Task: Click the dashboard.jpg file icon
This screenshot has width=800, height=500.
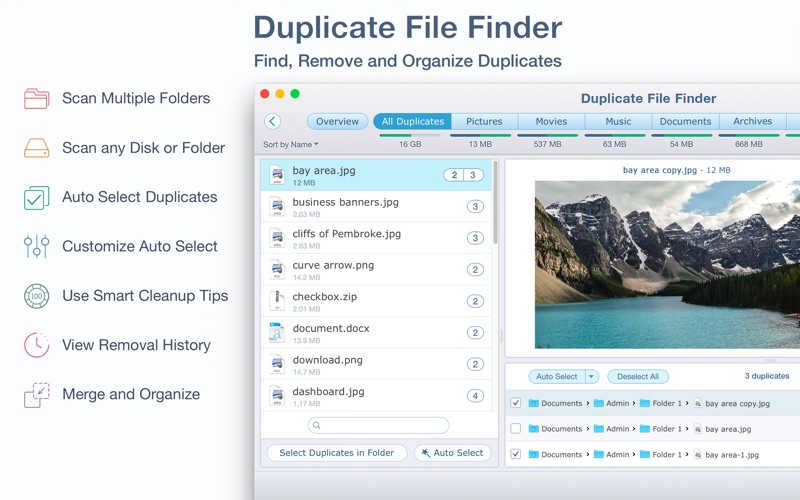Action: [277, 396]
